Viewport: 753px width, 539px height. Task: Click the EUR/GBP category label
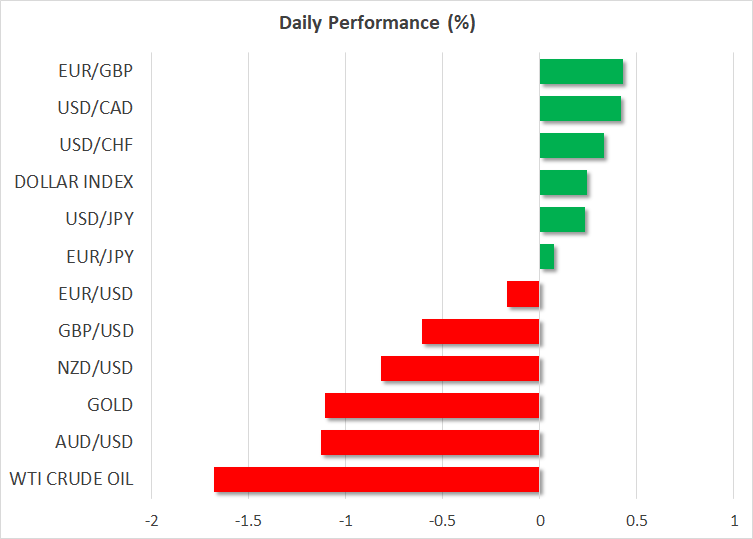[96, 72]
